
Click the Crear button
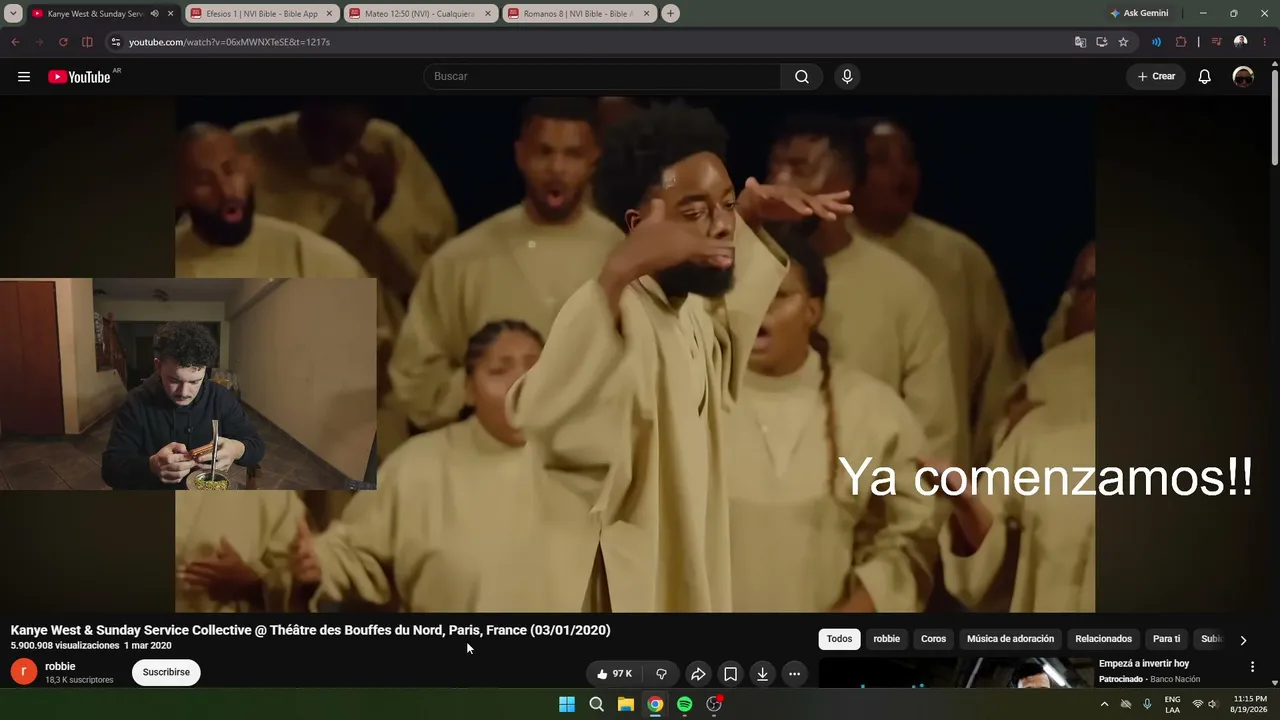(x=1156, y=77)
